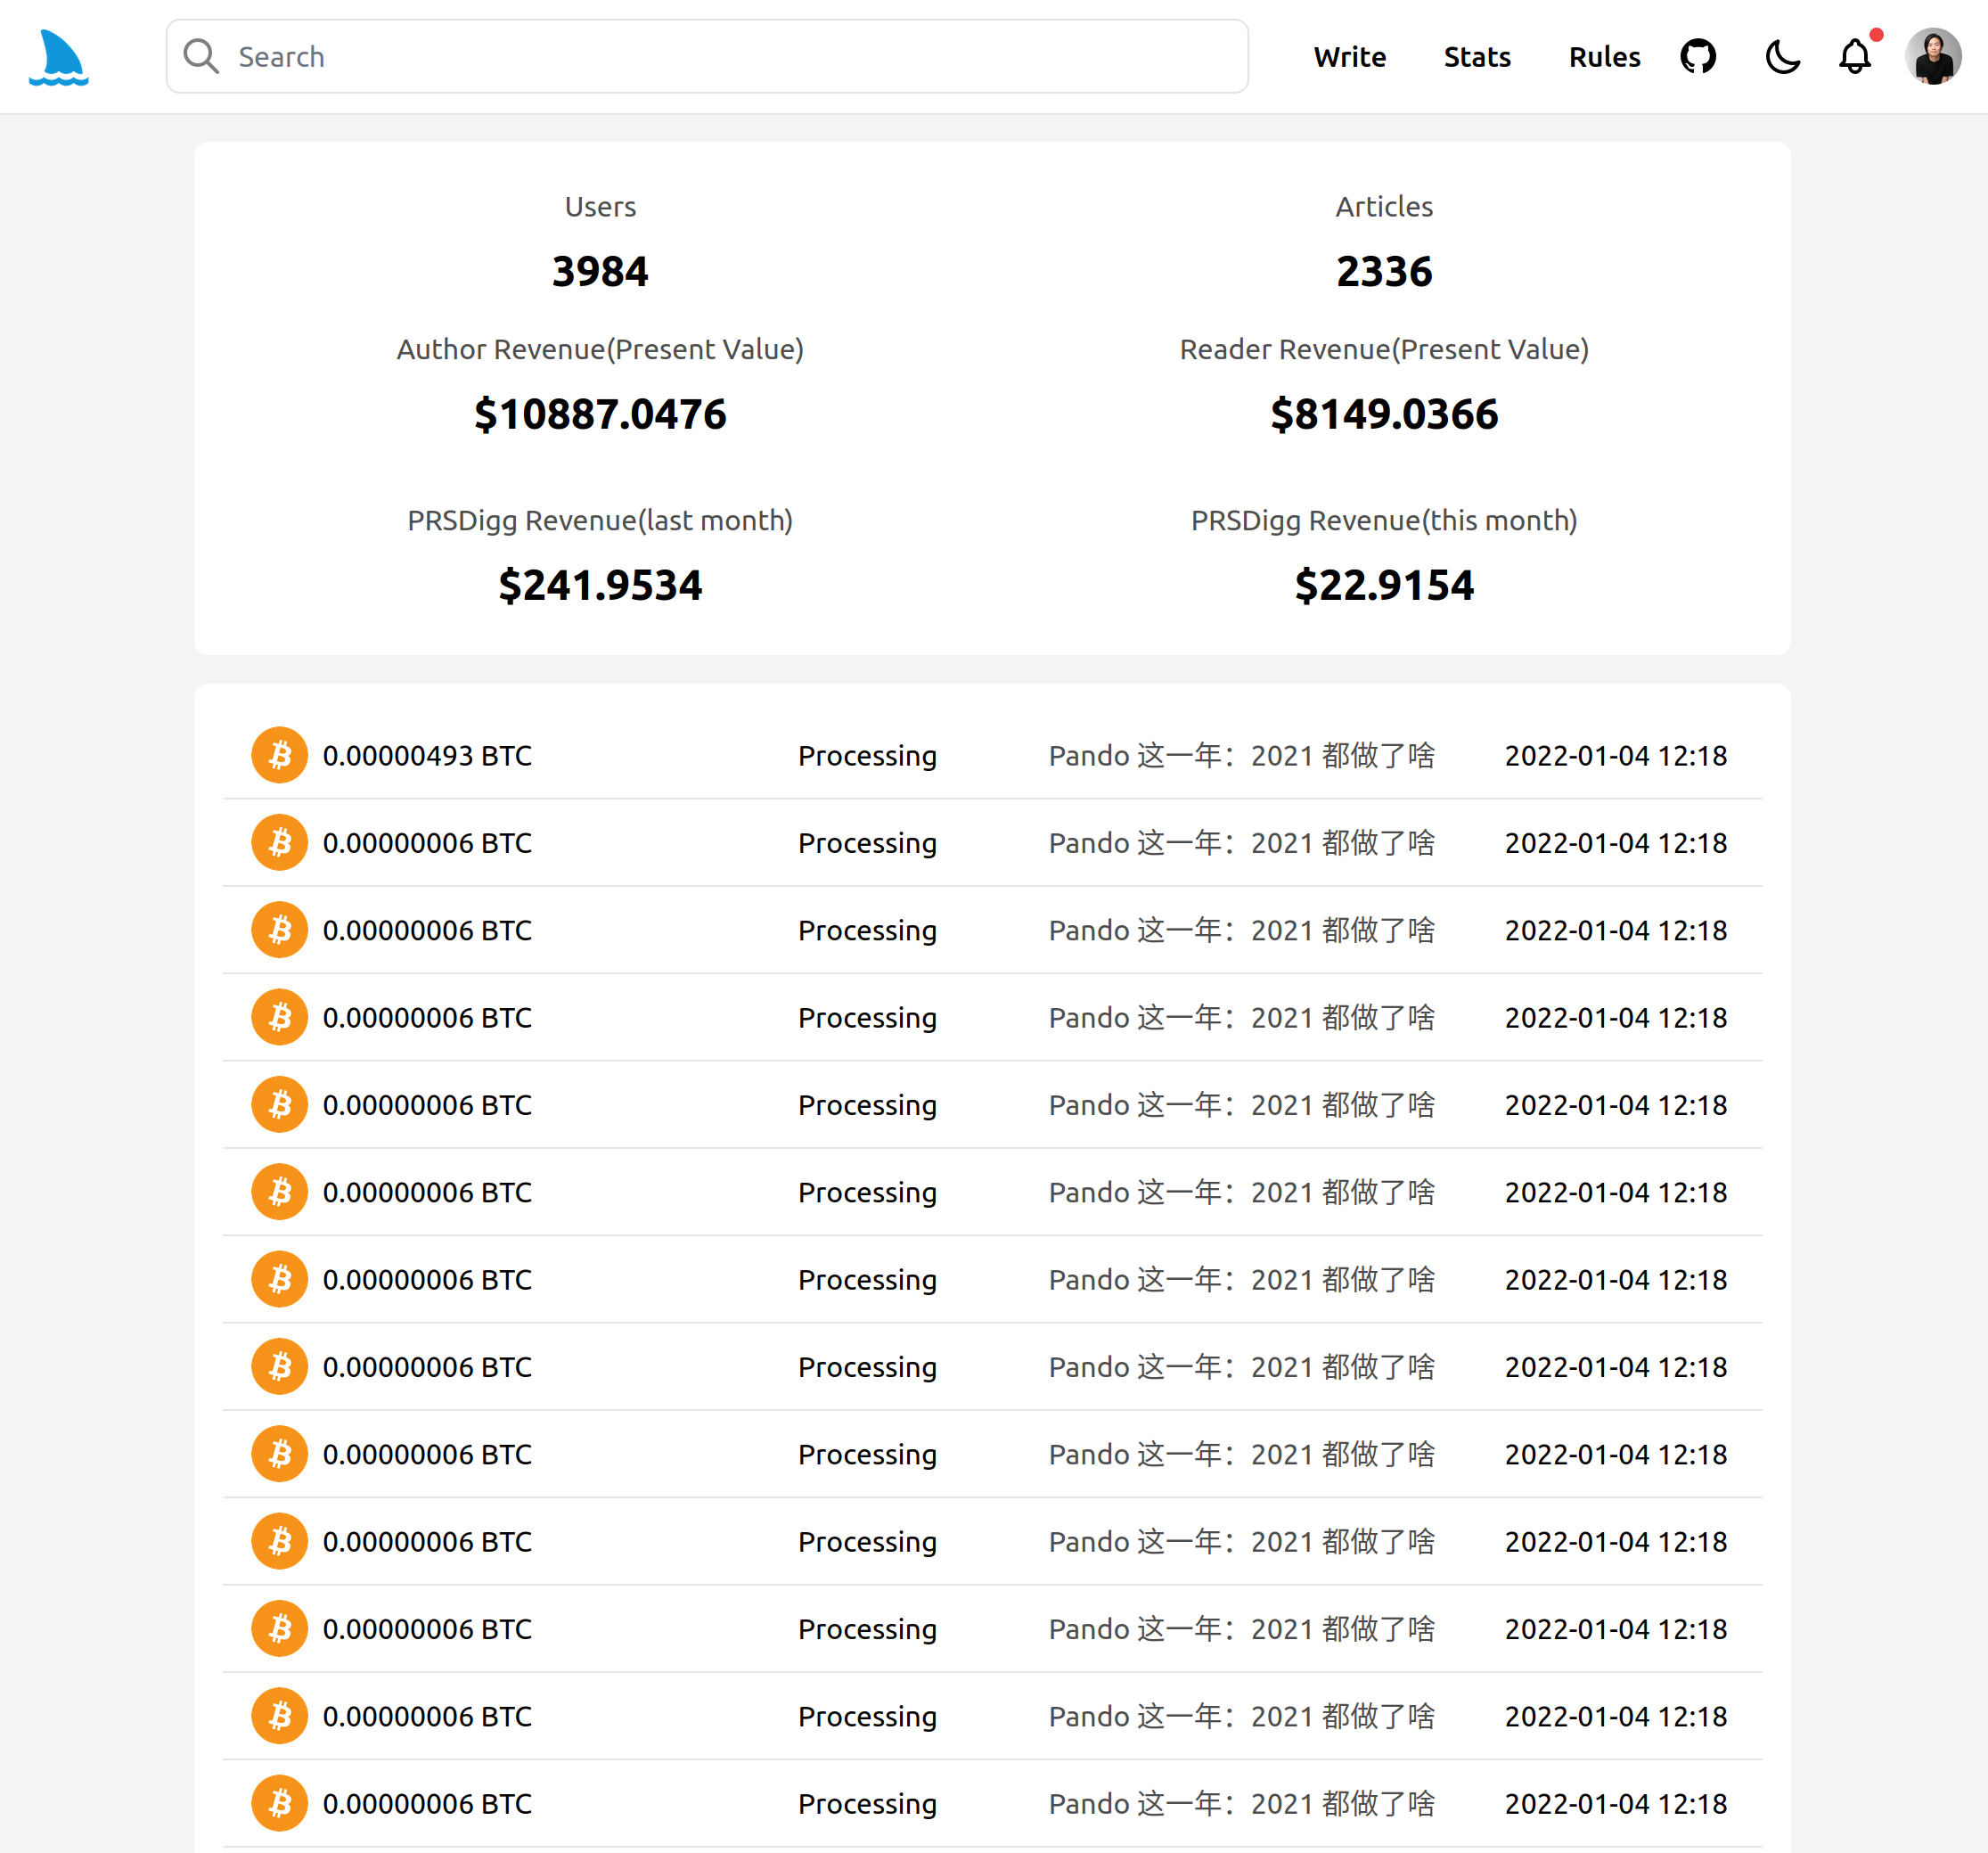Click the Articles count 2336
1988x1853 pixels.
pos(1383,271)
